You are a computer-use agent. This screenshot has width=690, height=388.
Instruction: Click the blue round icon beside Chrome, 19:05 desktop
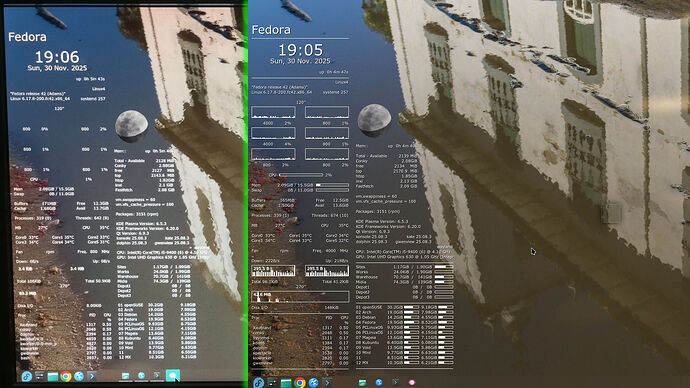313,382
